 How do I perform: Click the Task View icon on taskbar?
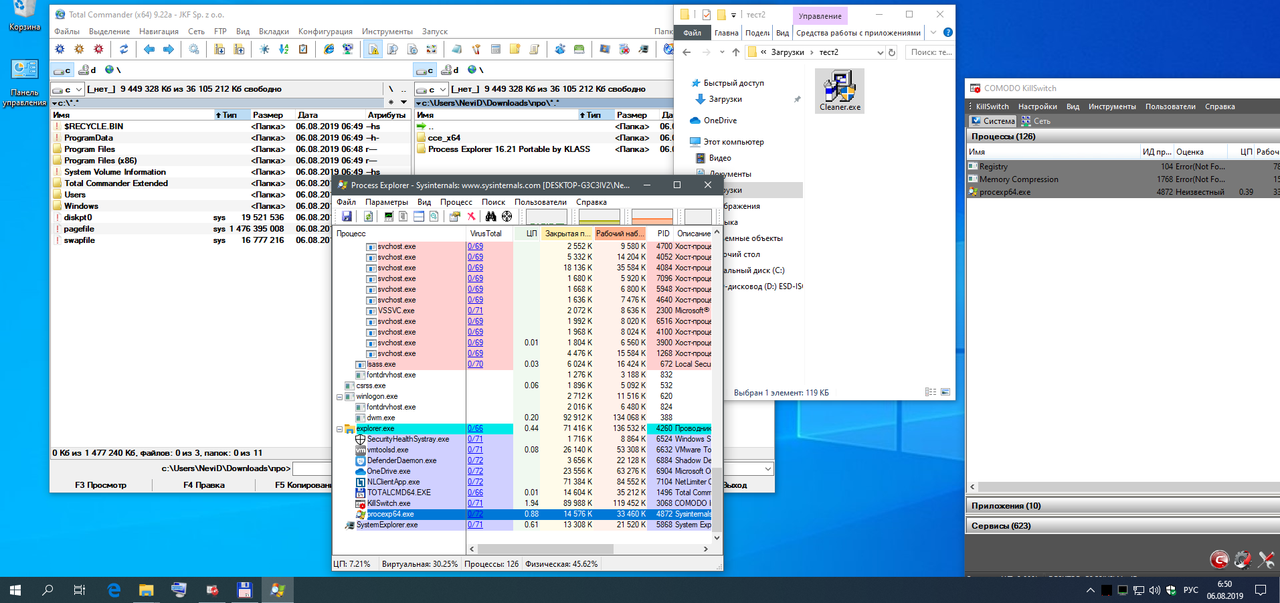(80, 590)
